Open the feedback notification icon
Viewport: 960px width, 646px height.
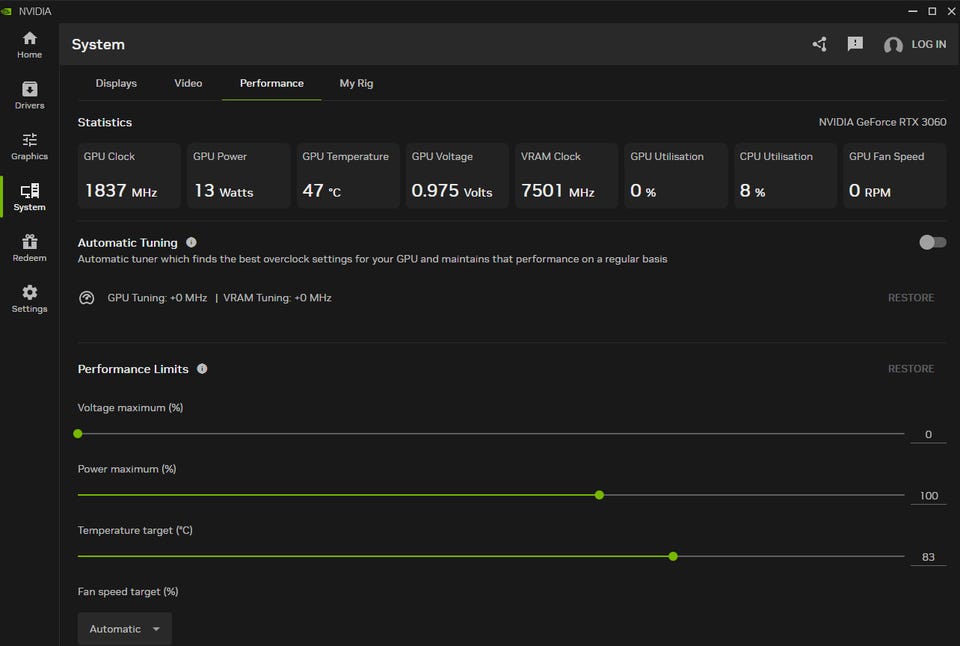pos(855,44)
